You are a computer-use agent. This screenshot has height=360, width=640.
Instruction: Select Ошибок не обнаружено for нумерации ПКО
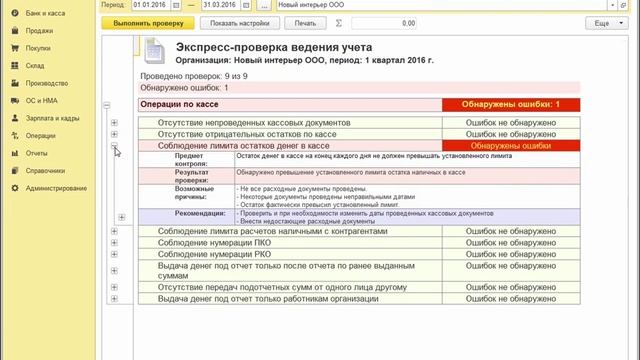tap(511, 242)
